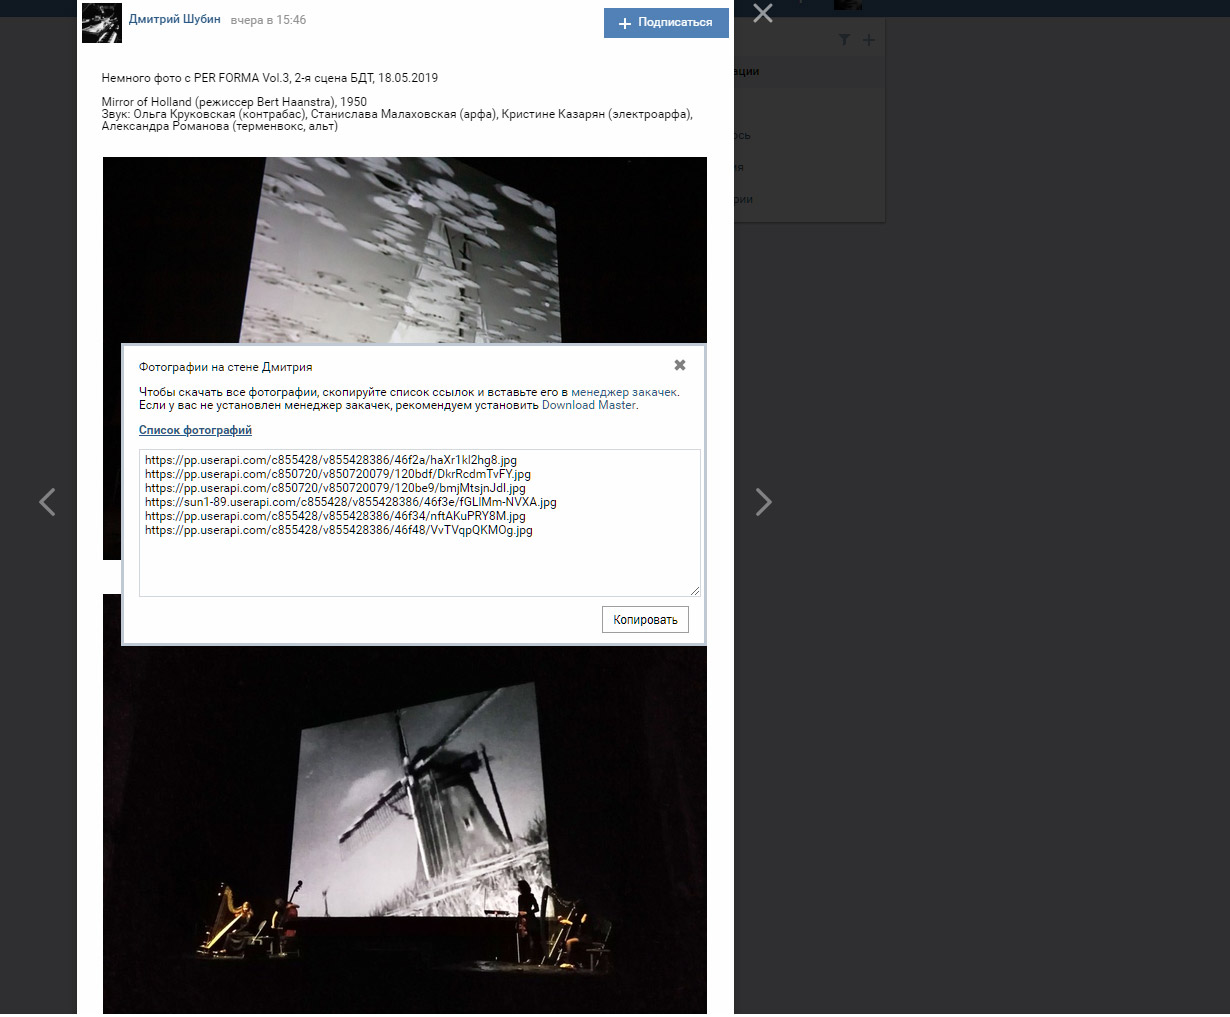Grab the text area resize handle

pyautogui.click(x=695, y=591)
